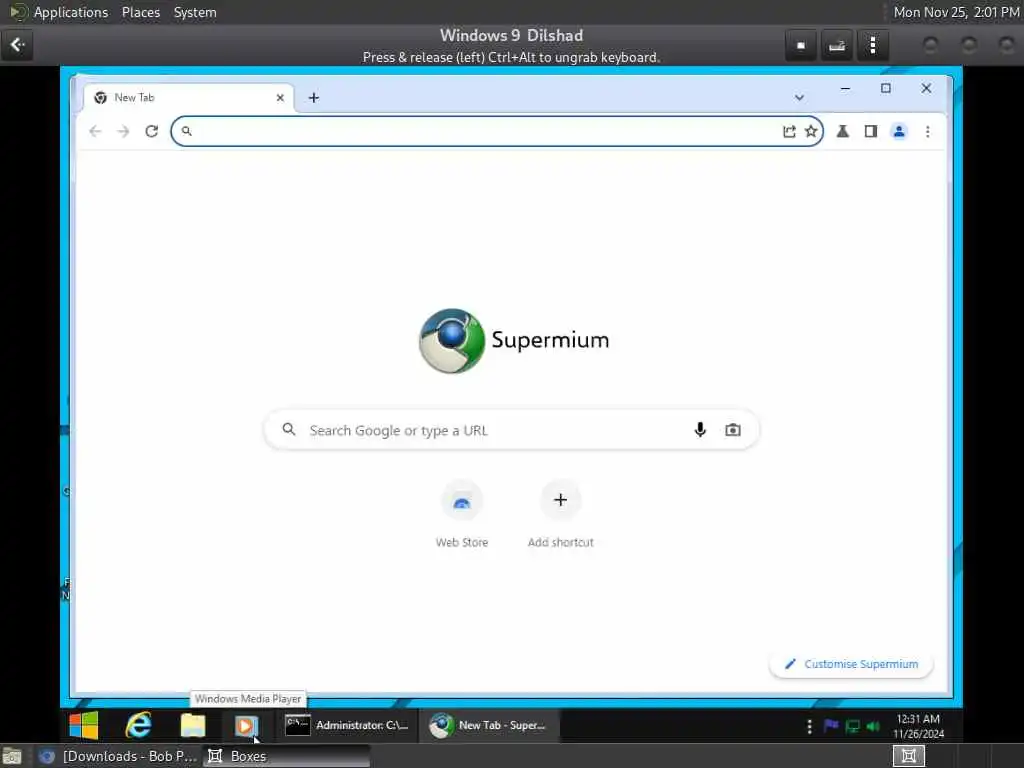Open the Chrome Labs flask icon
The width and height of the screenshot is (1024, 768).
click(x=842, y=131)
